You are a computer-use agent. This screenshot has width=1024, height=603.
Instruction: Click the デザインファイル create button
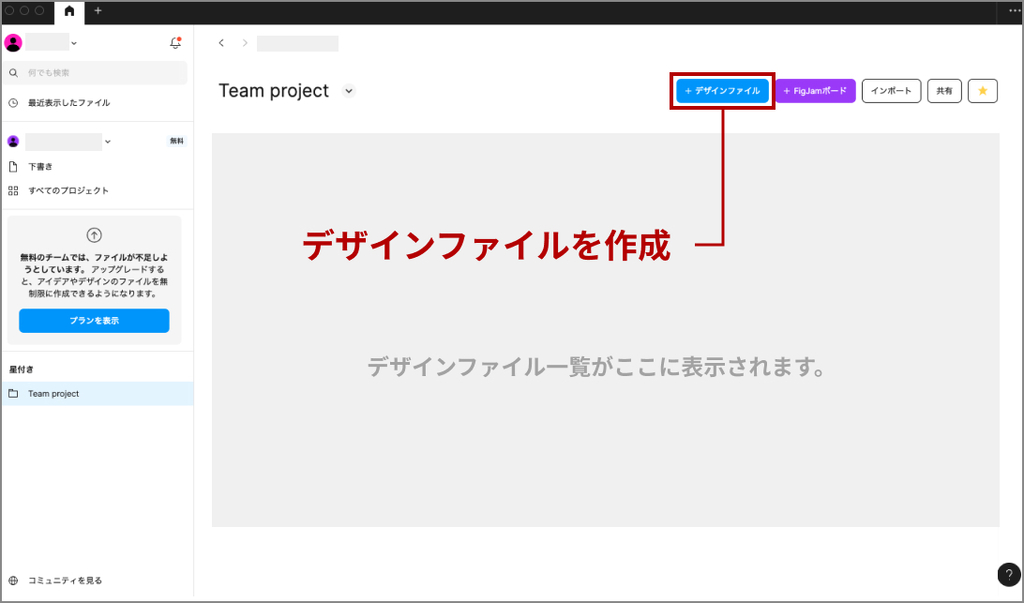[x=722, y=91]
